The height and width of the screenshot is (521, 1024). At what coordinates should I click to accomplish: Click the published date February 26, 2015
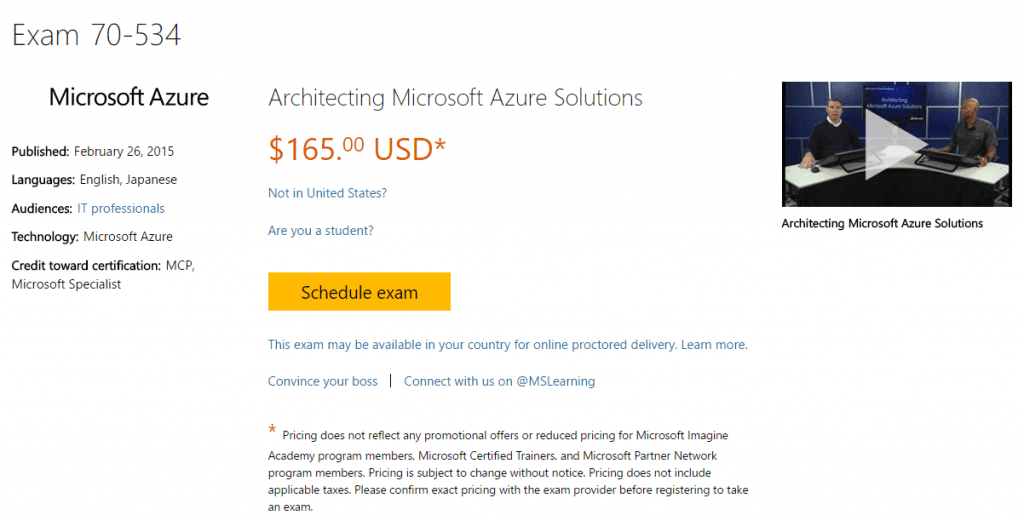click(124, 152)
